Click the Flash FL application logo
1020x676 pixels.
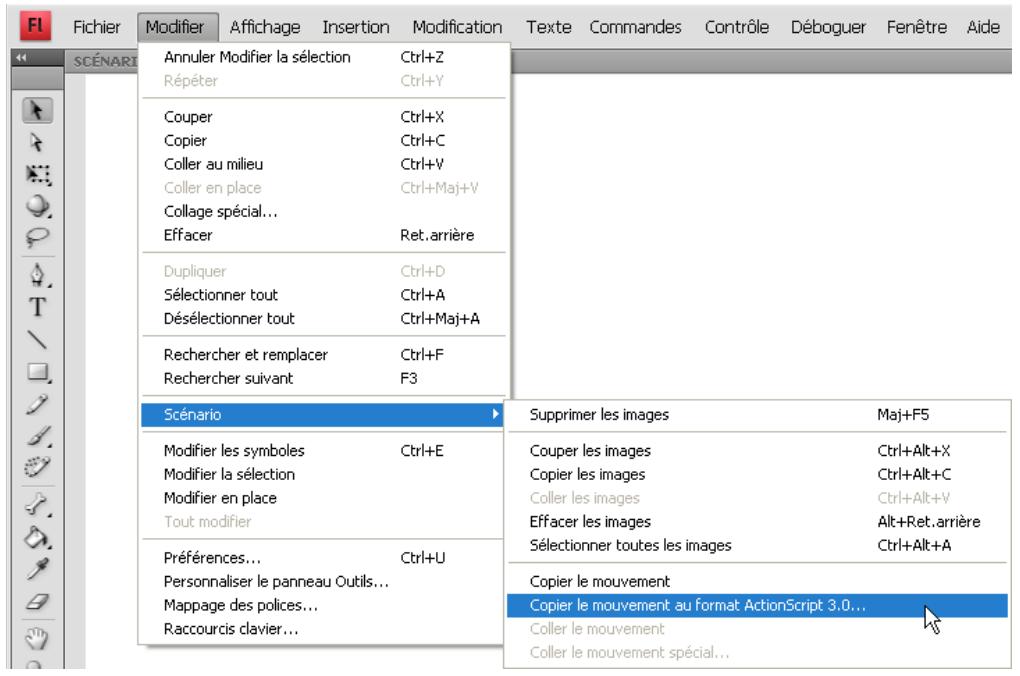(35, 27)
